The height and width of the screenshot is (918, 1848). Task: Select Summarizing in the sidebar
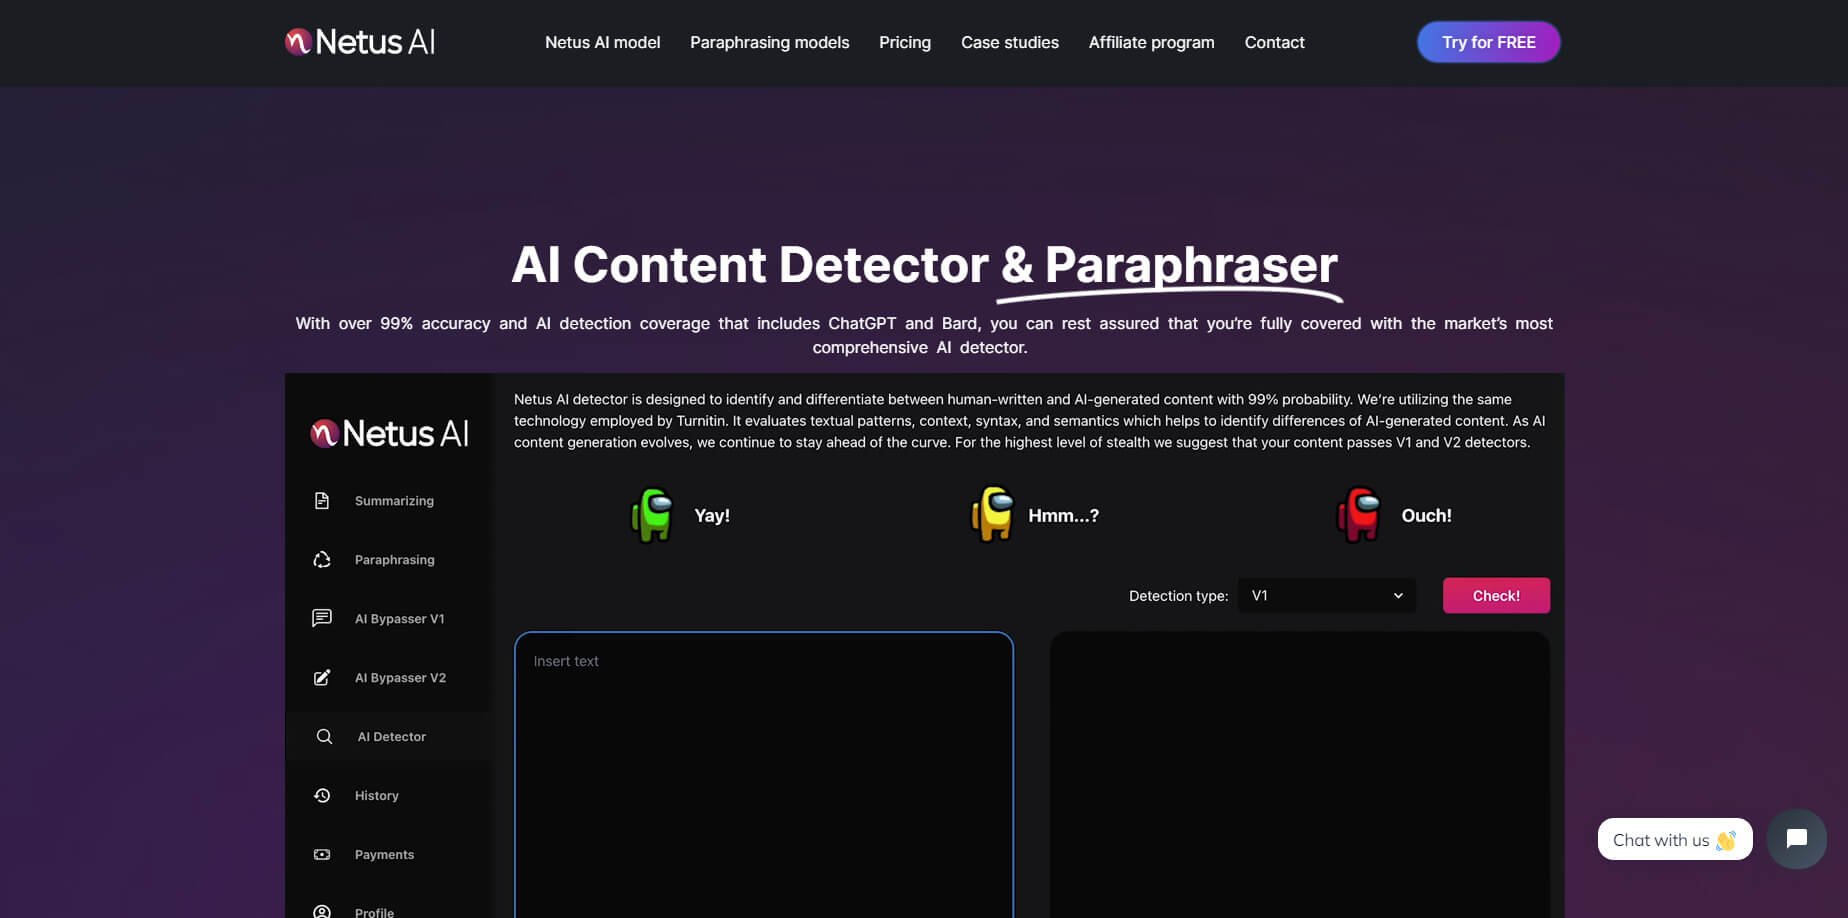389,500
